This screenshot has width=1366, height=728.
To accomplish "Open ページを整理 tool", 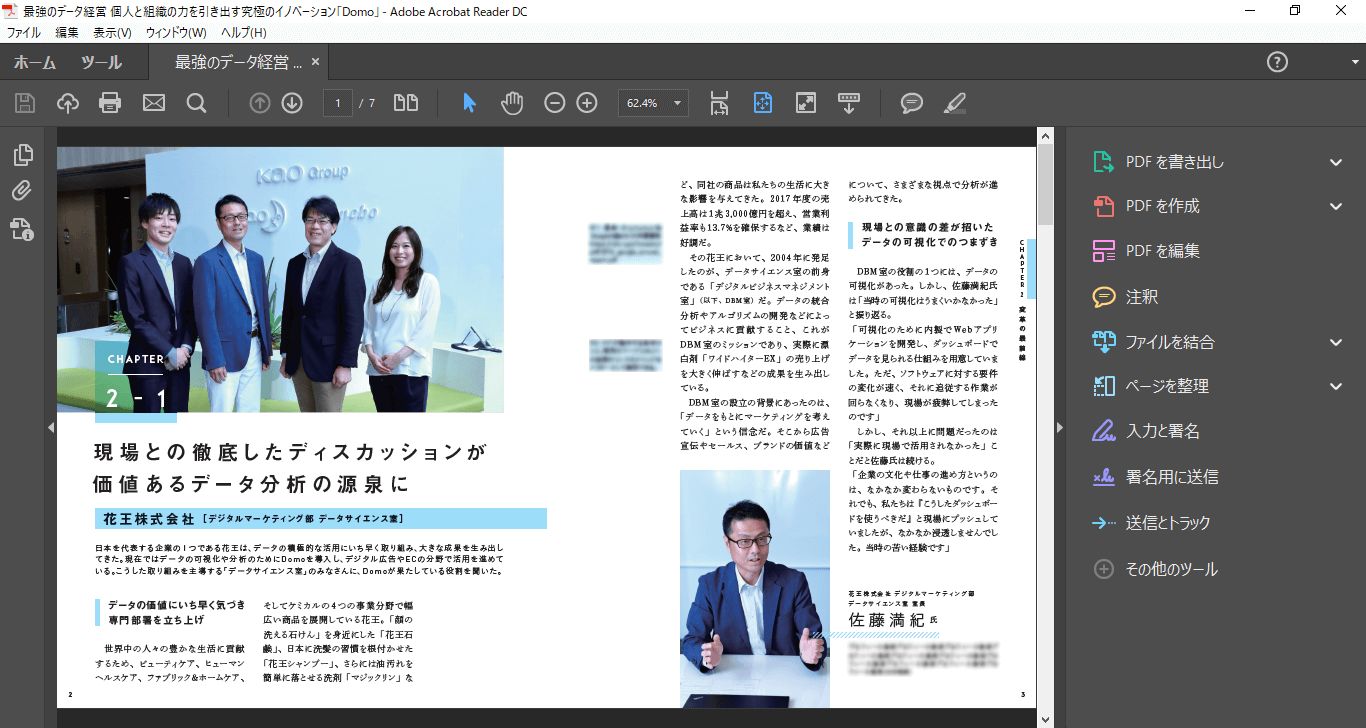I will tap(1151, 386).
